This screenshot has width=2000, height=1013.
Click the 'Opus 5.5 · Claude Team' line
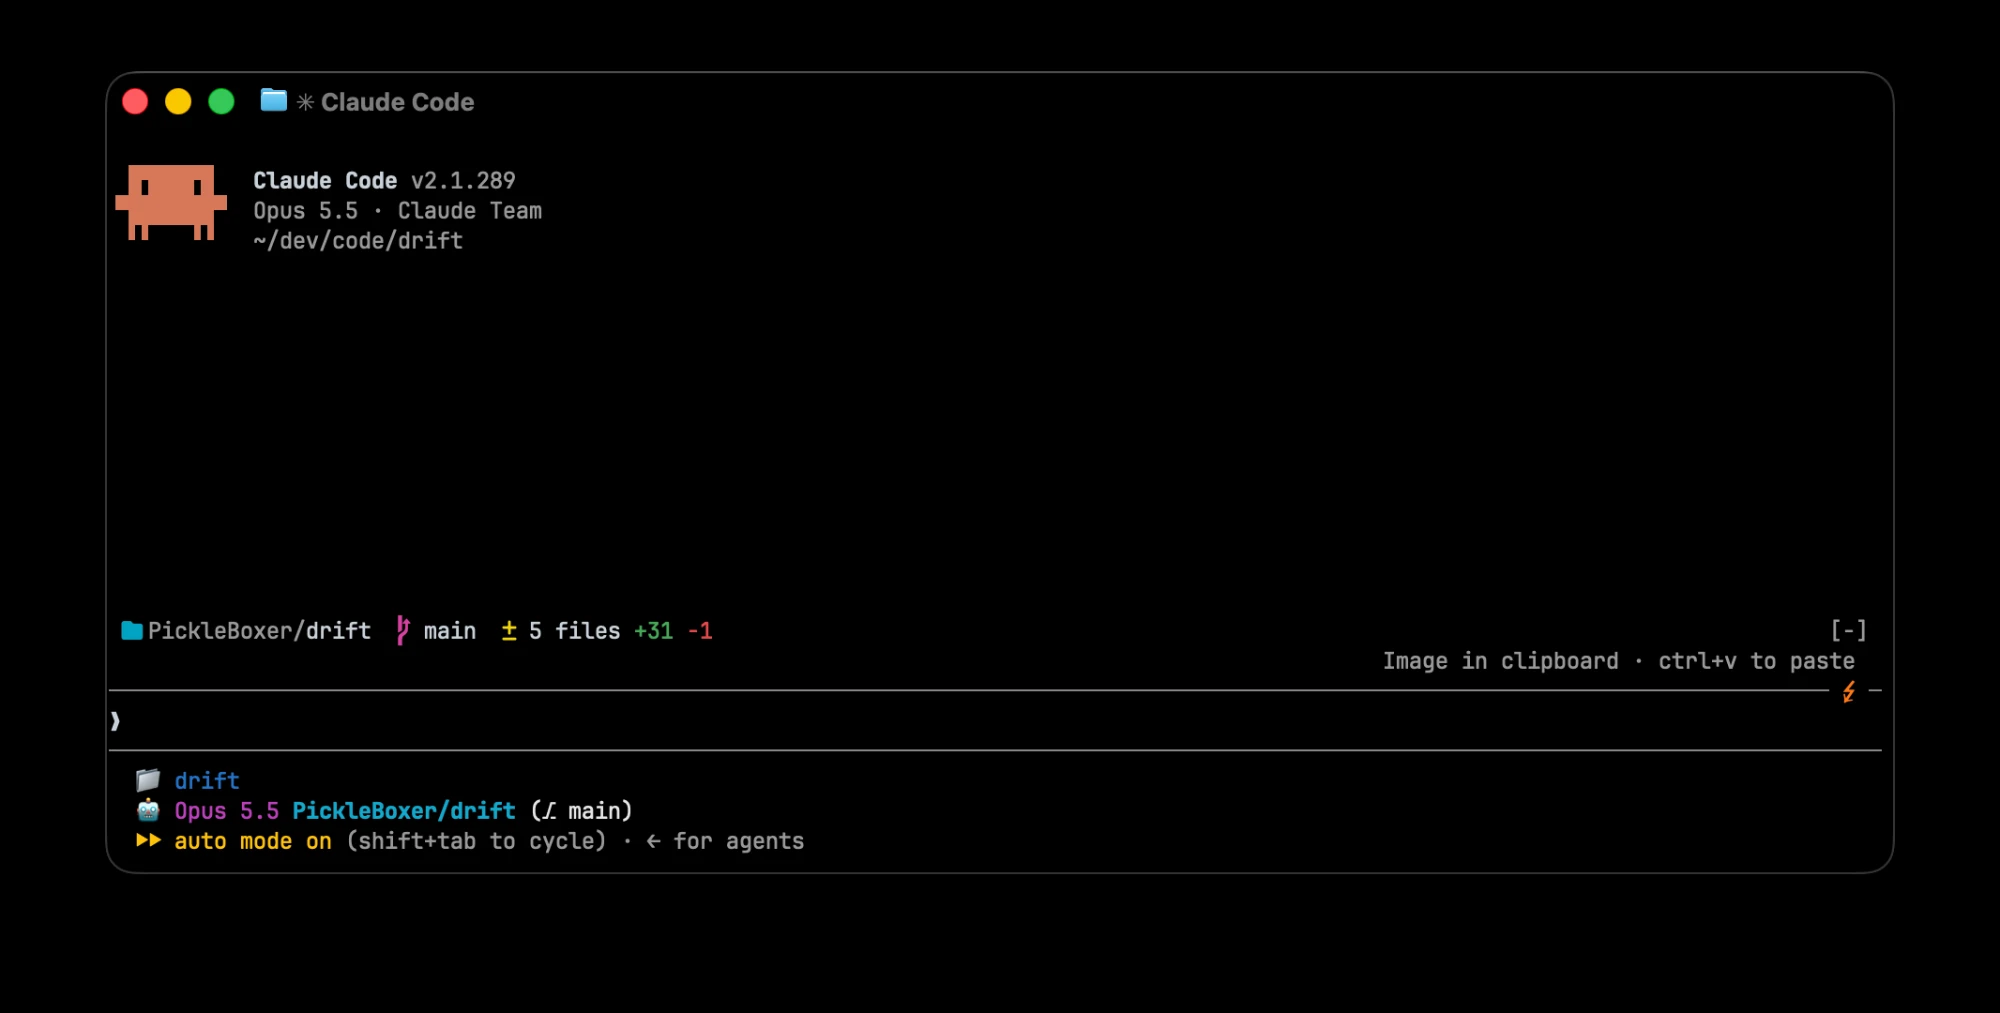pyautogui.click(x=397, y=211)
